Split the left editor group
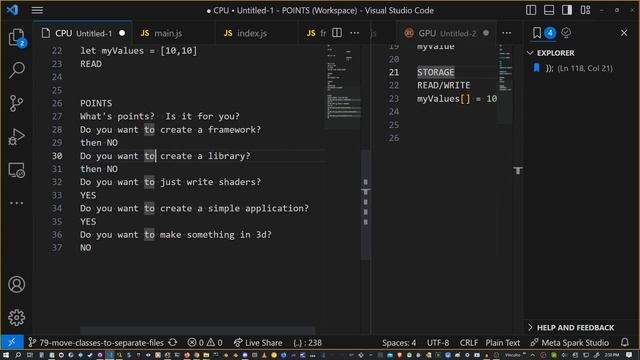 tap(337, 33)
